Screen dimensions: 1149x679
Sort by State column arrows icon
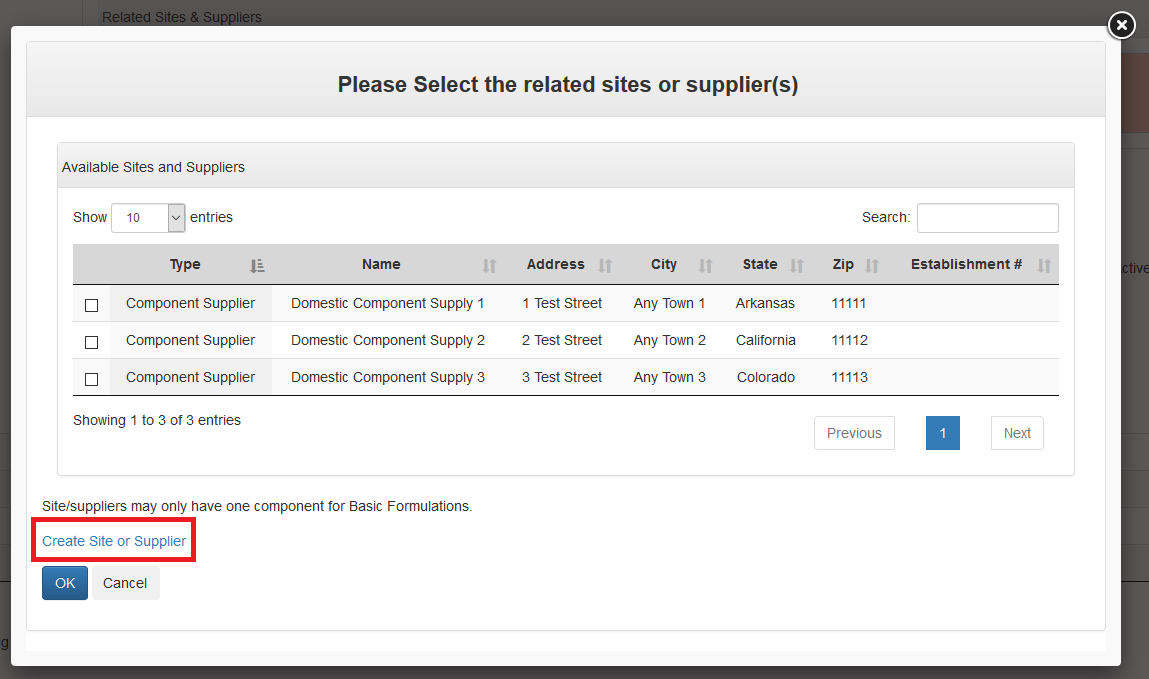point(797,266)
